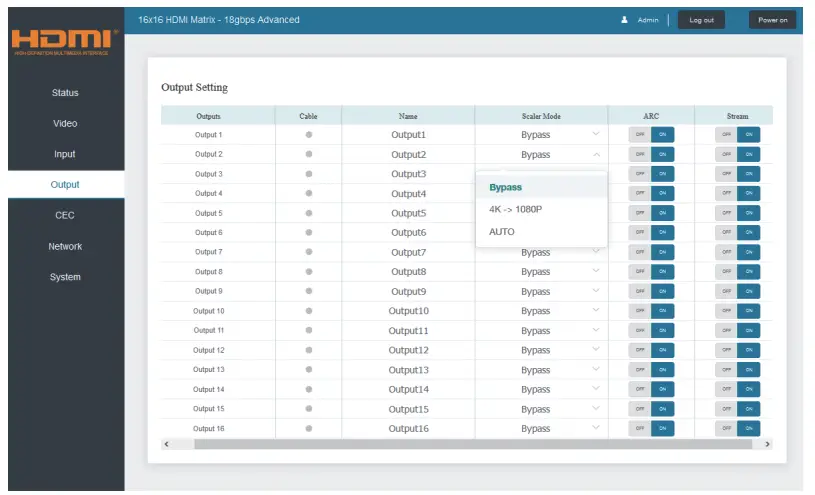Click Output 16 cable status indicator

(308, 428)
